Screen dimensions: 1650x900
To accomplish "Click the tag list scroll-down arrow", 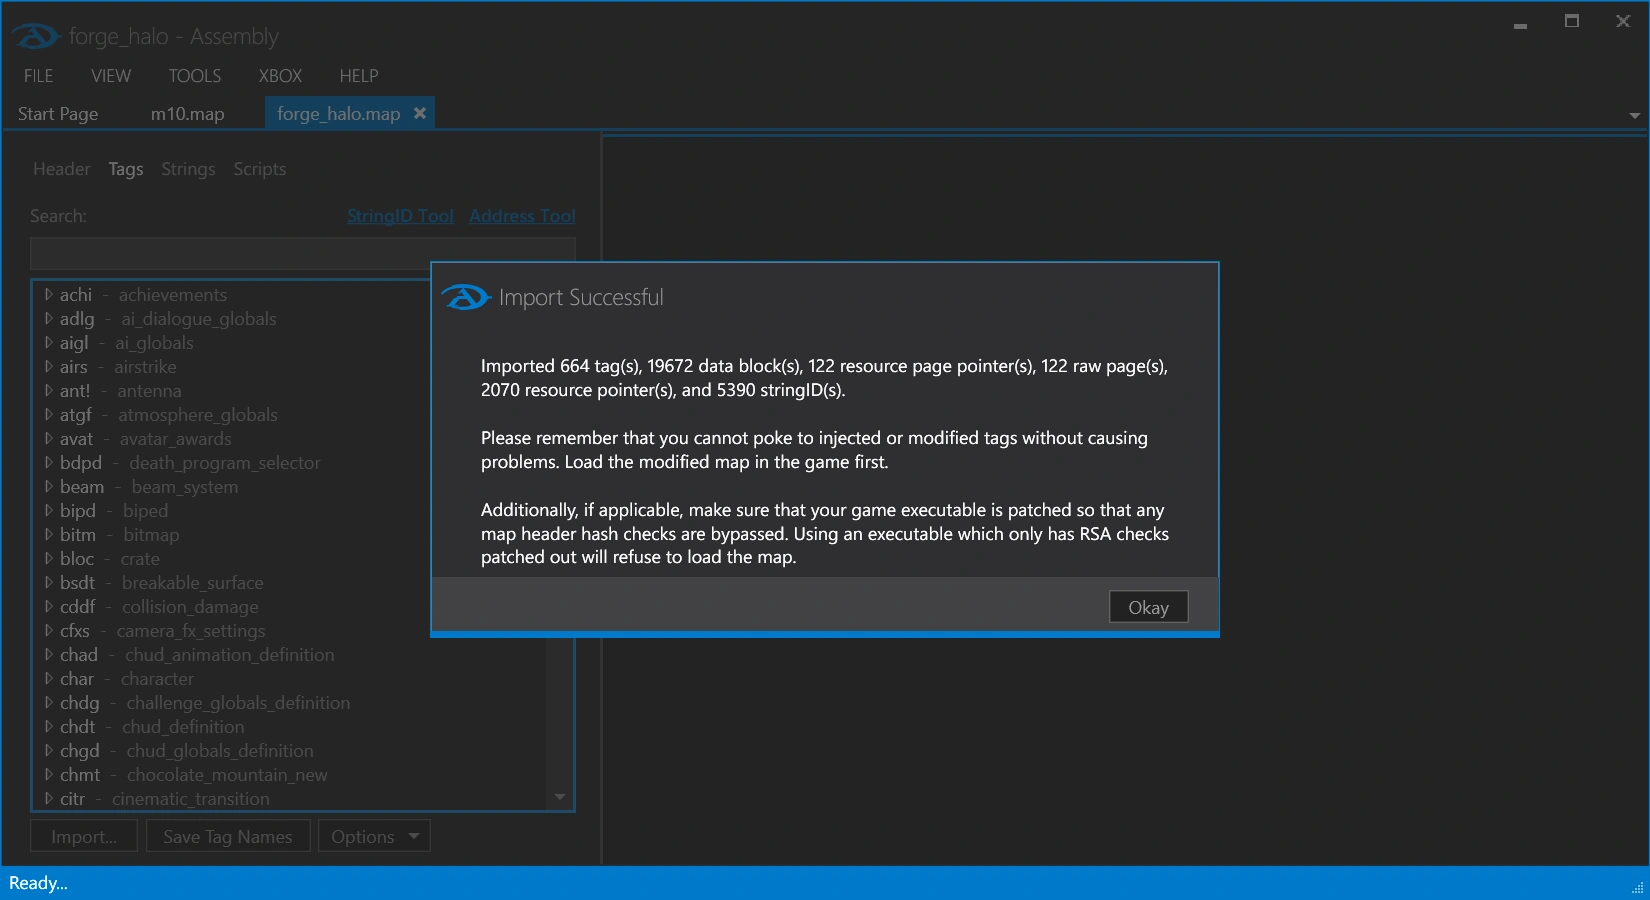I will [x=560, y=797].
